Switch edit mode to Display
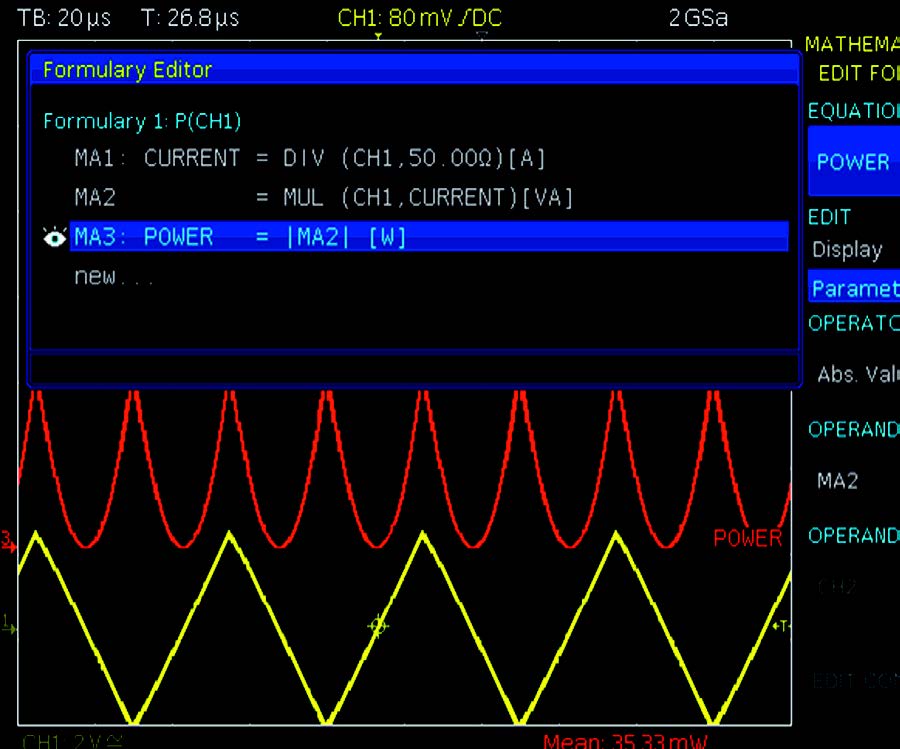Image resolution: width=900 pixels, height=749 pixels. pos(848,250)
